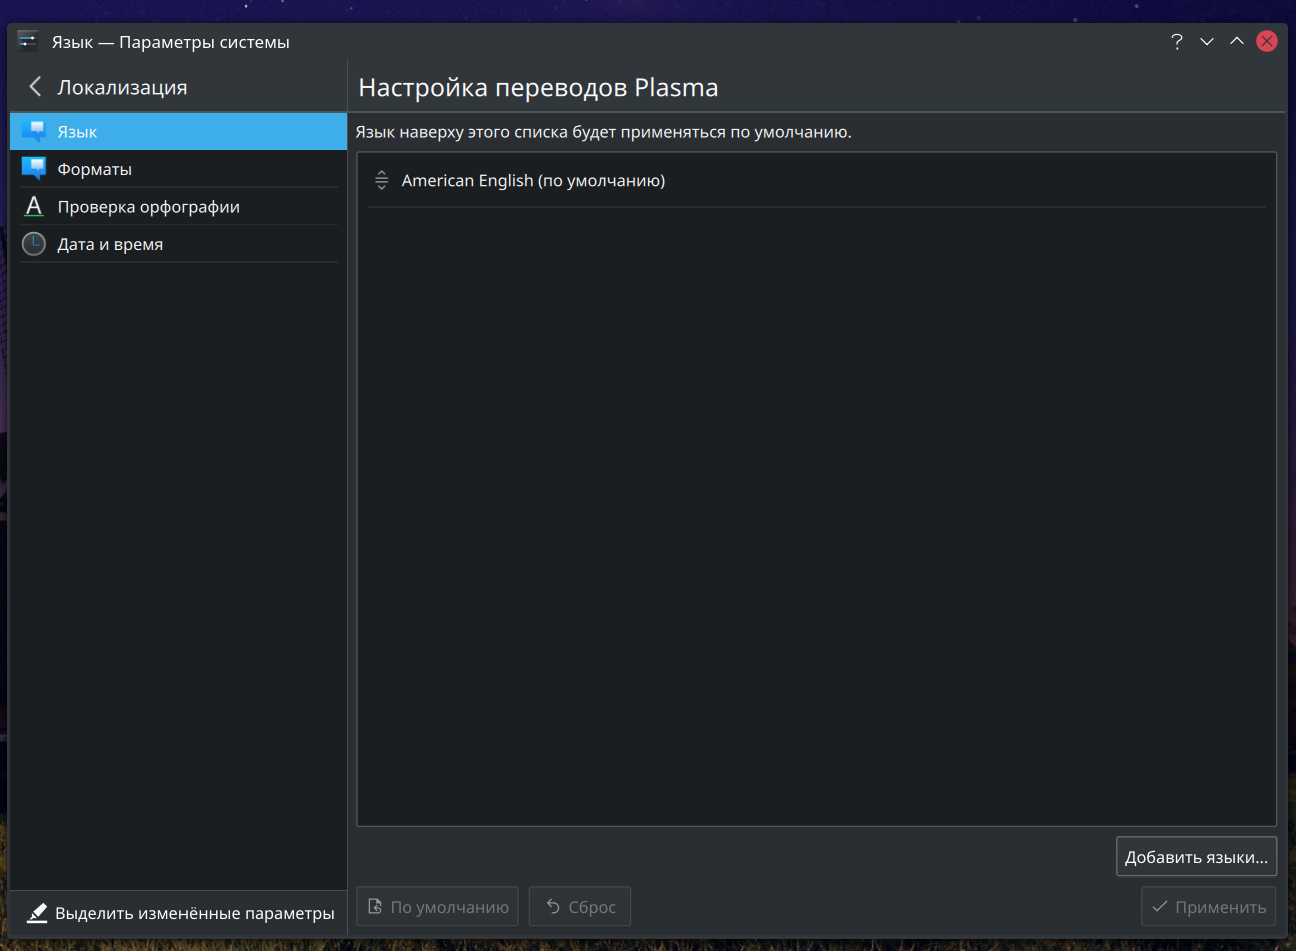Click the Применить button
The width and height of the screenshot is (1296, 951).
tap(1208, 907)
